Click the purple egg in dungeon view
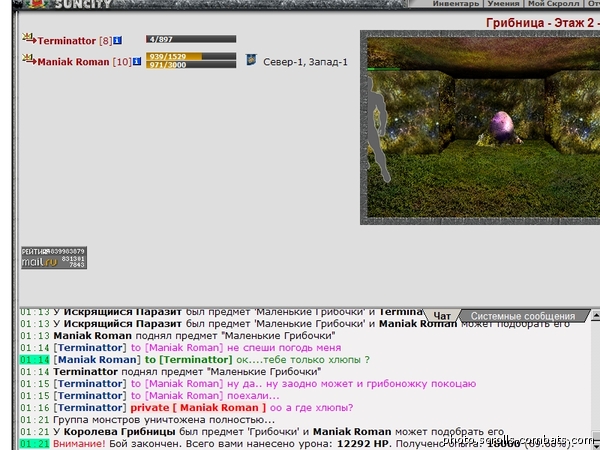The image size is (600, 450). coord(502,127)
